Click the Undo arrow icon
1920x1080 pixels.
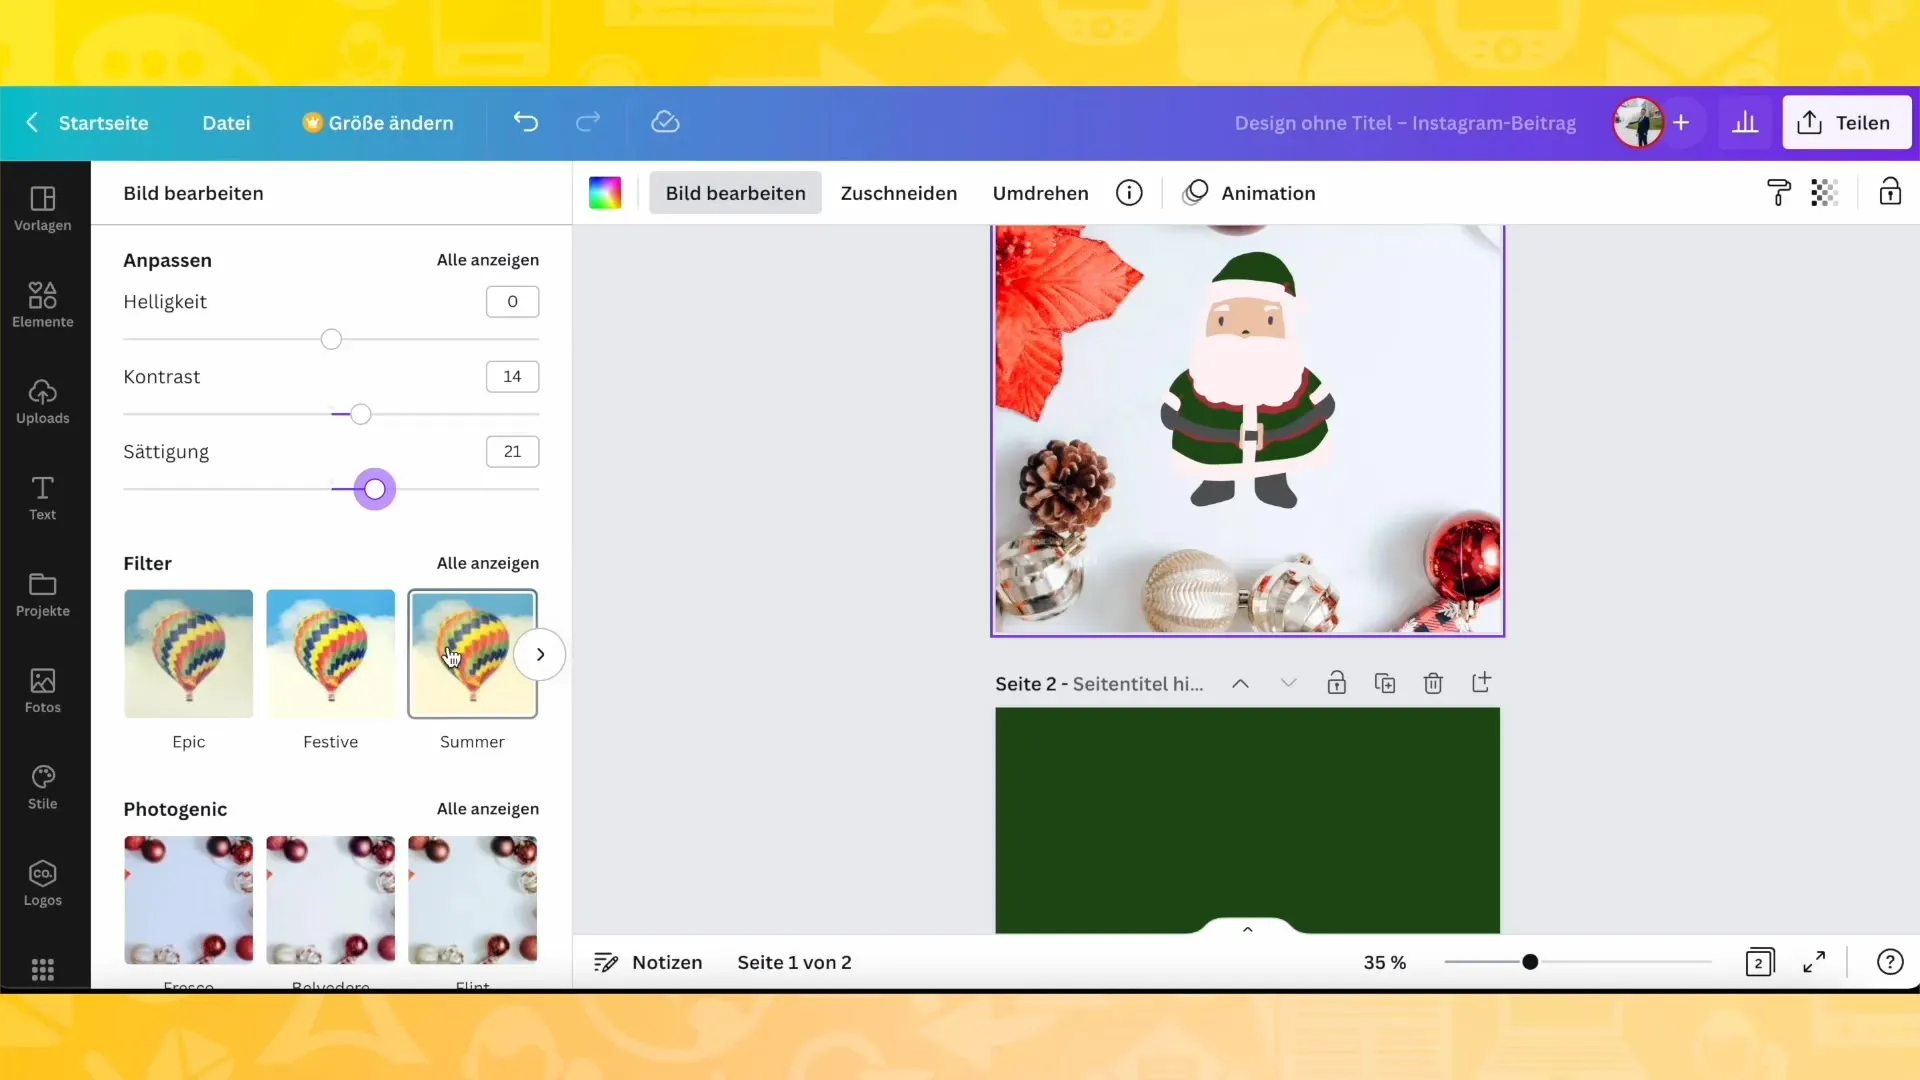click(524, 121)
